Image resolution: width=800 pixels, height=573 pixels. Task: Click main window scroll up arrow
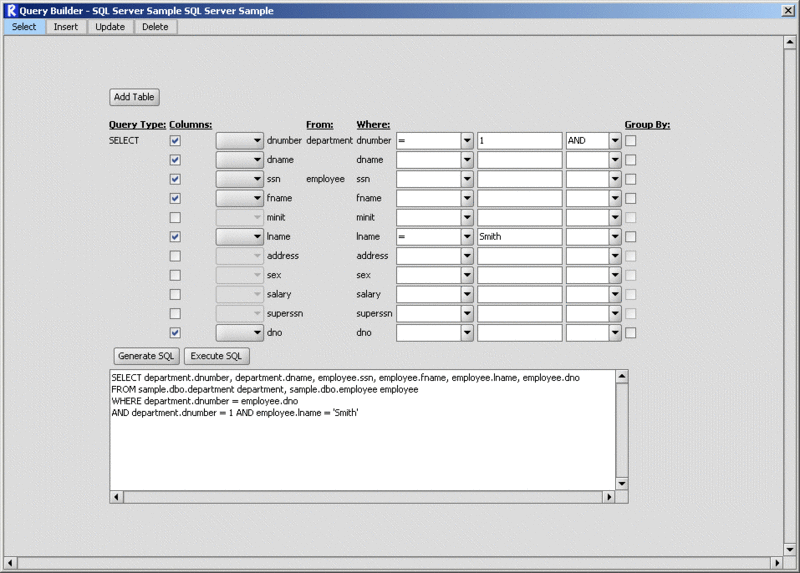point(789,42)
